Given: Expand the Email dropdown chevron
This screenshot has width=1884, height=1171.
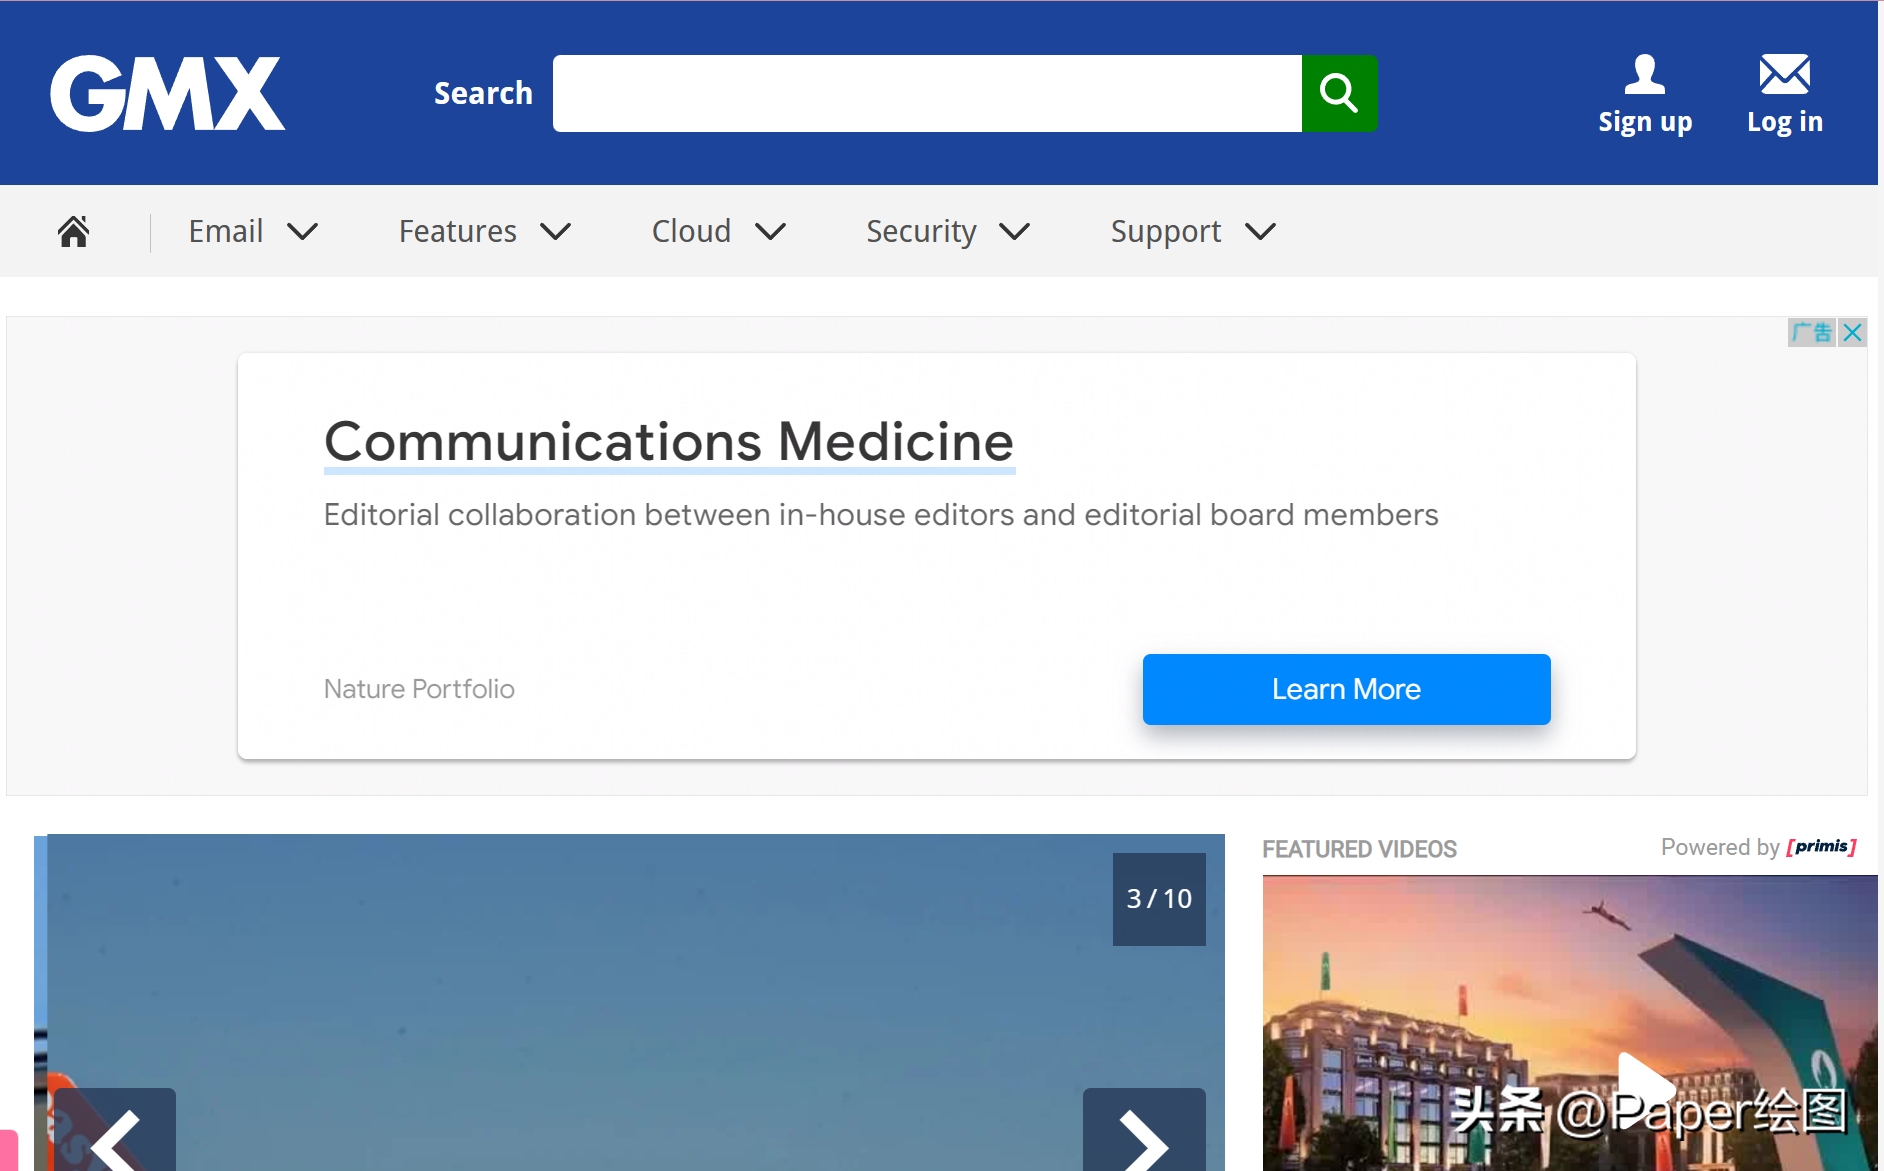Looking at the screenshot, I should pyautogui.click(x=302, y=232).
